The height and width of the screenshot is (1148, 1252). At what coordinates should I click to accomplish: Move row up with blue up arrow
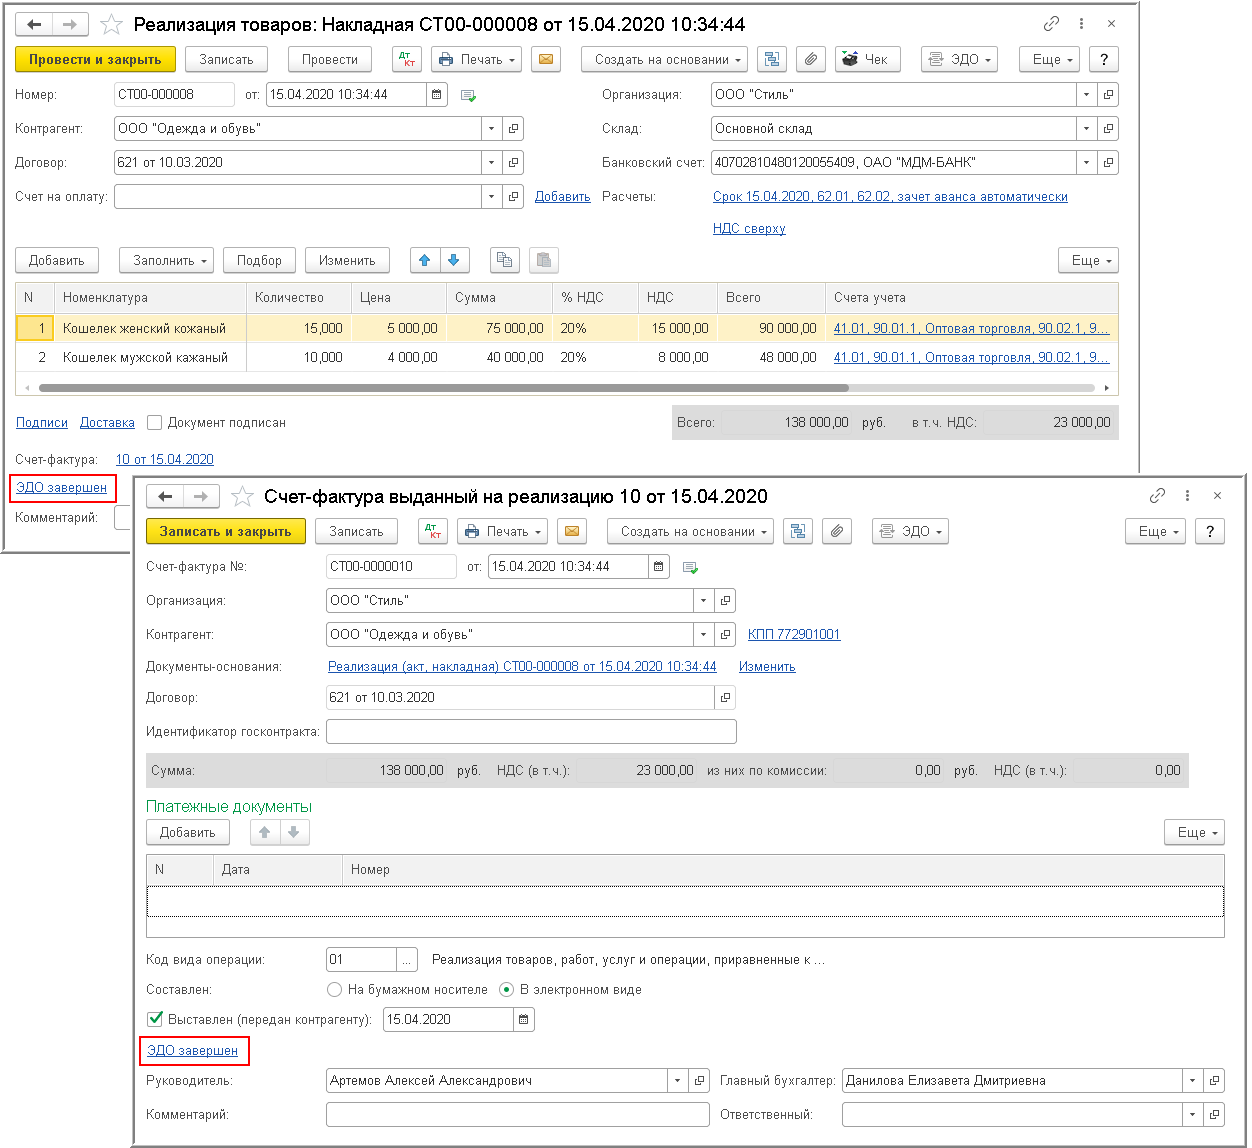tap(425, 261)
